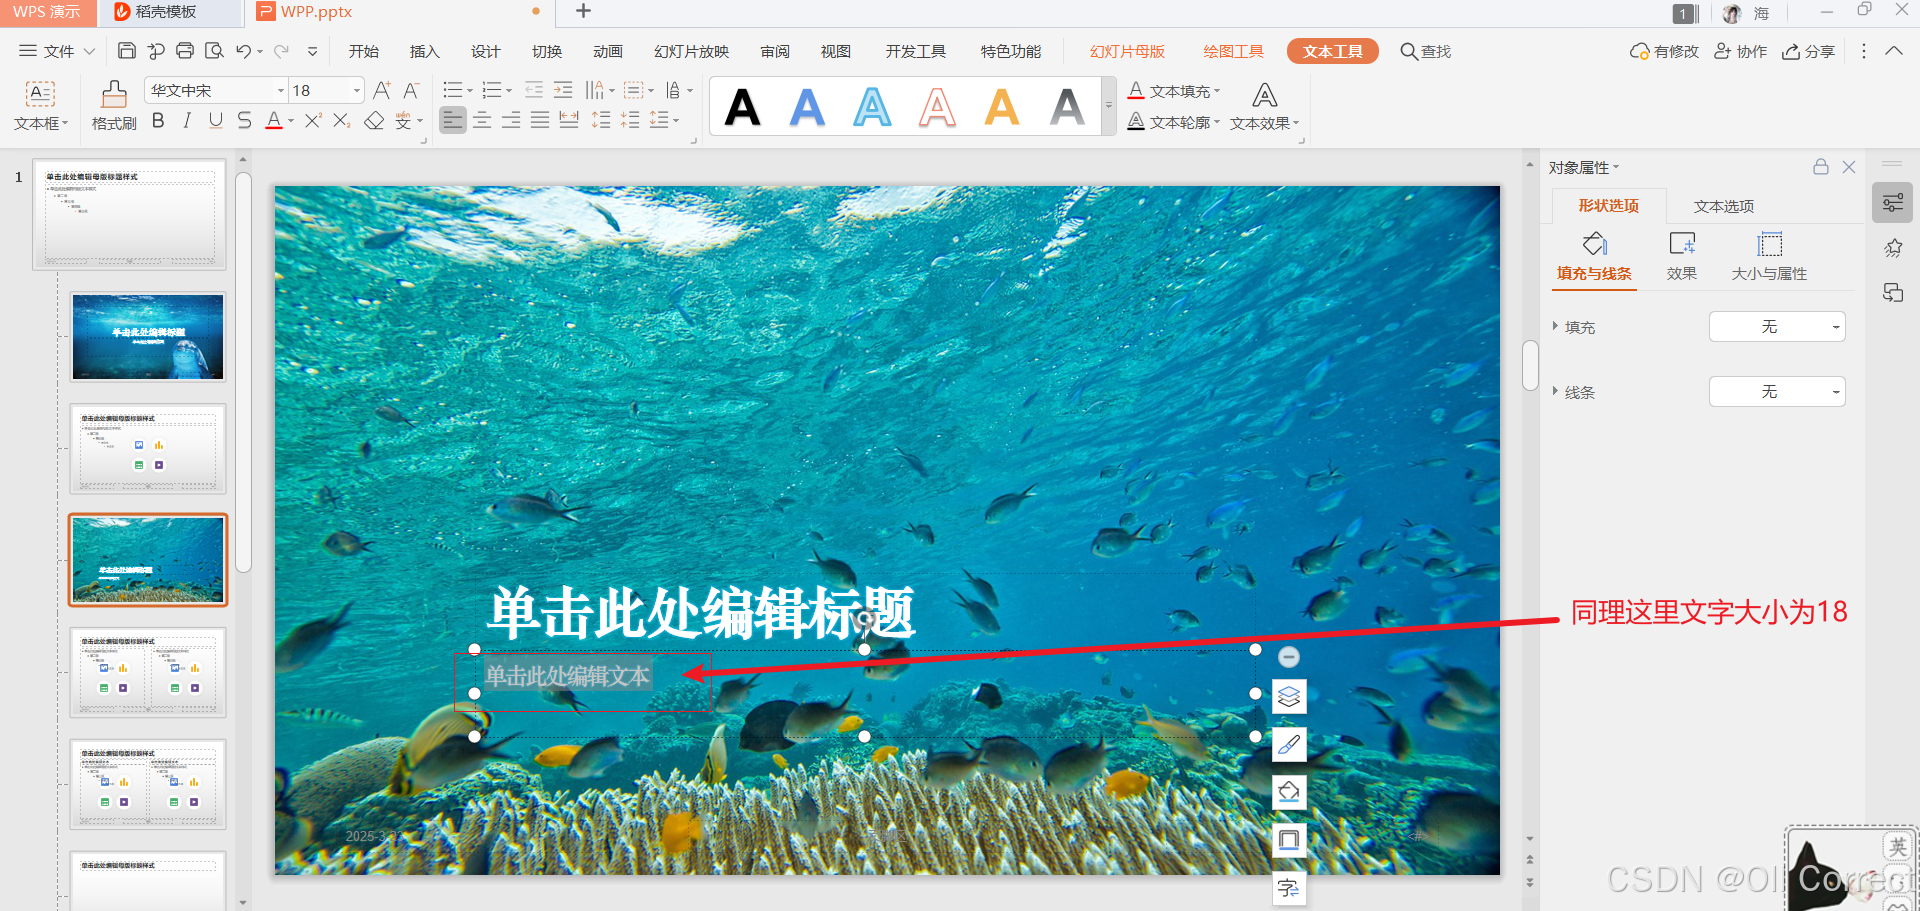Switch to 文本选项 in object properties

pos(1724,206)
